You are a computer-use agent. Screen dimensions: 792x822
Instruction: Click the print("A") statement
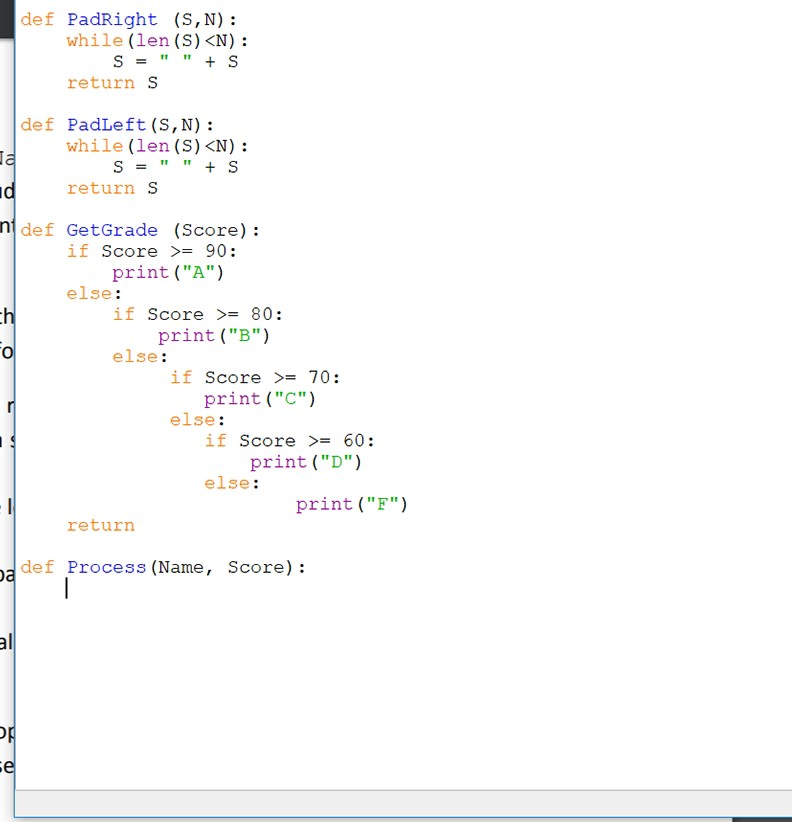pos(168,273)
